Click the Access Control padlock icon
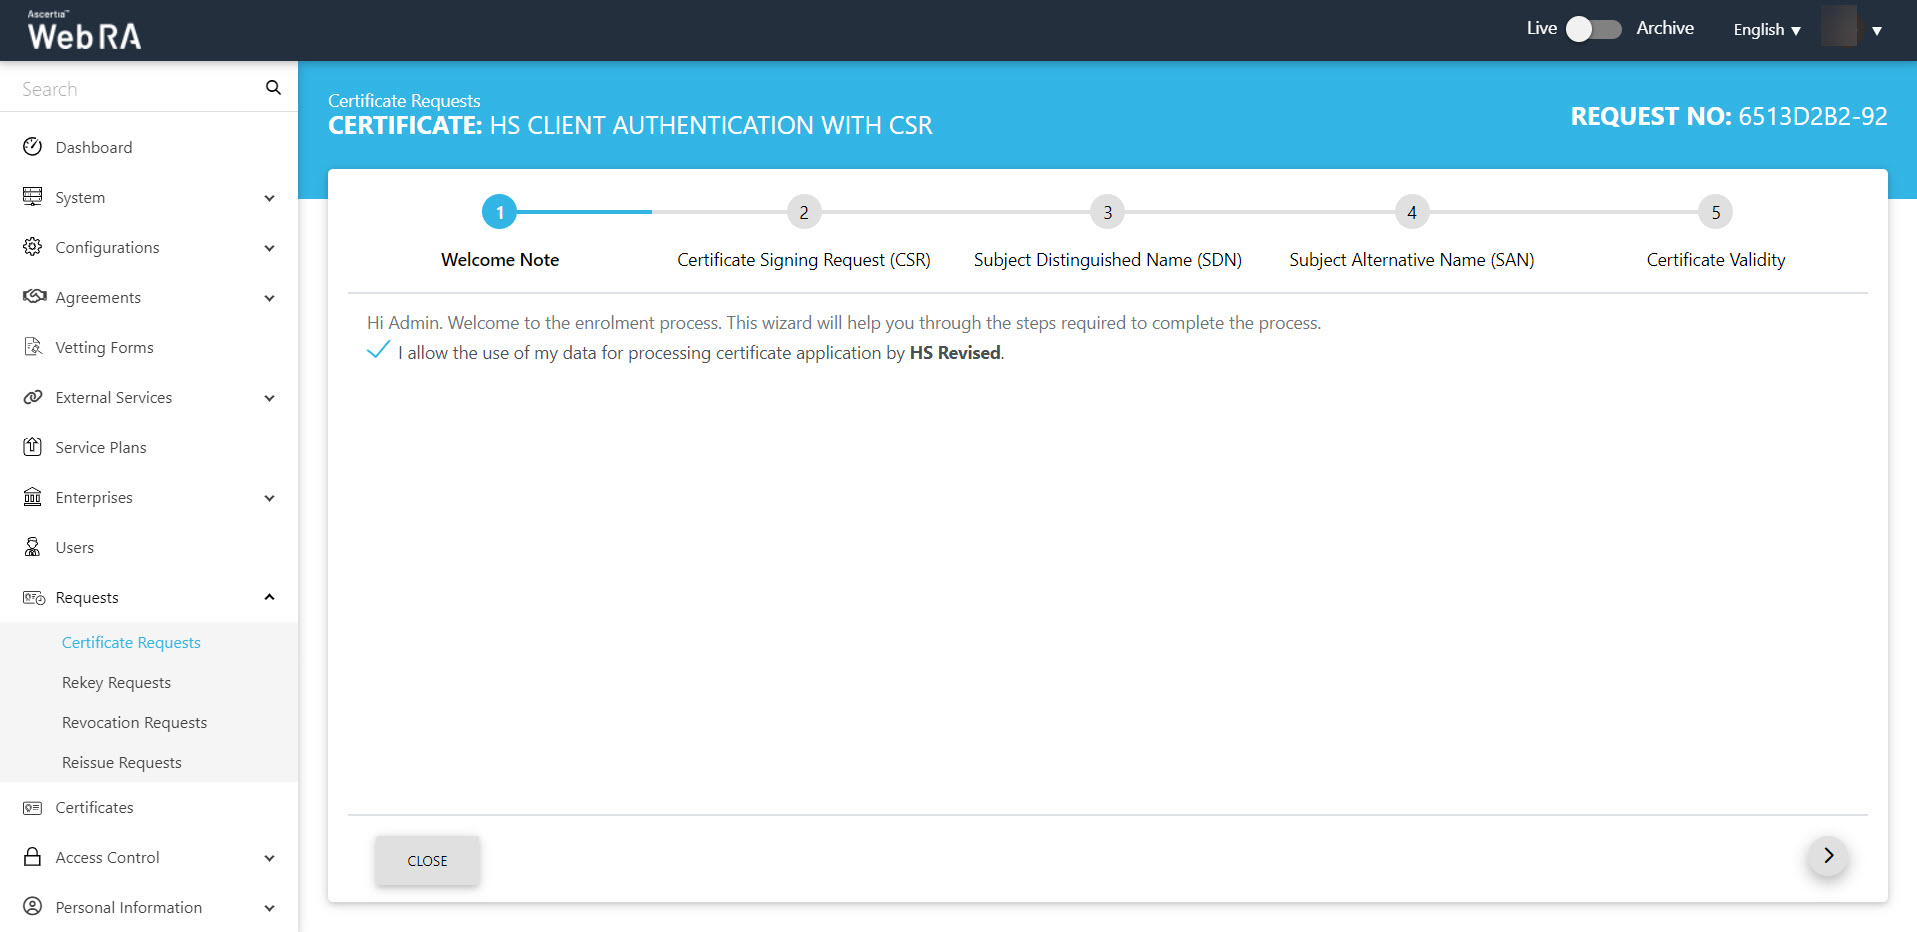Viewport: 1917px width, 932px height. click(33, 857)
